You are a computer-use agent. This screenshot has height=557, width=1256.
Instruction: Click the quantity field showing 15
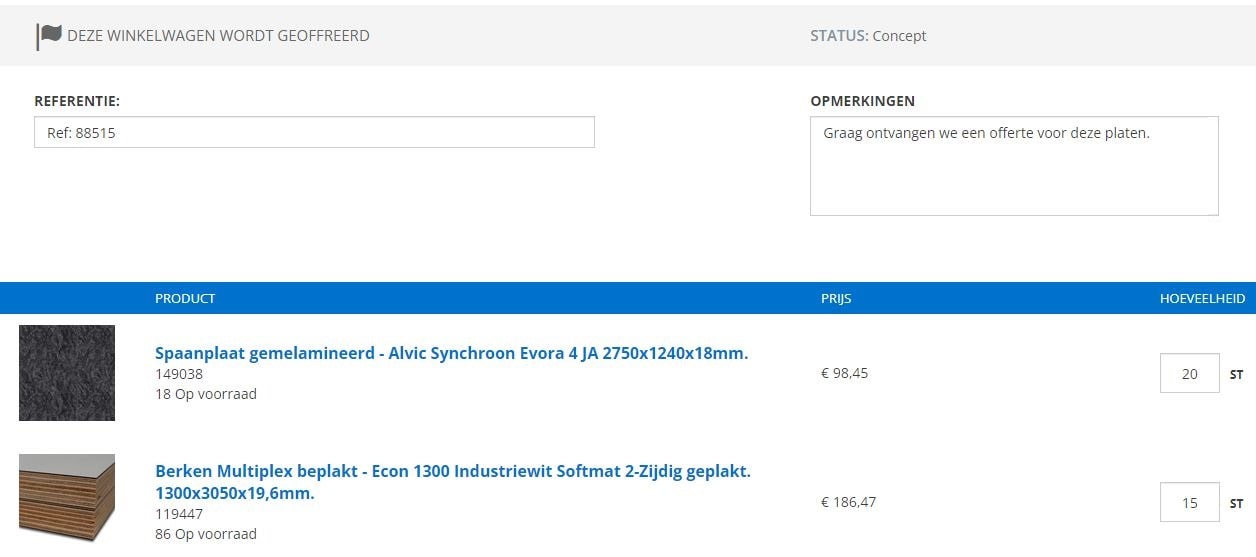tap(1189, 502)
